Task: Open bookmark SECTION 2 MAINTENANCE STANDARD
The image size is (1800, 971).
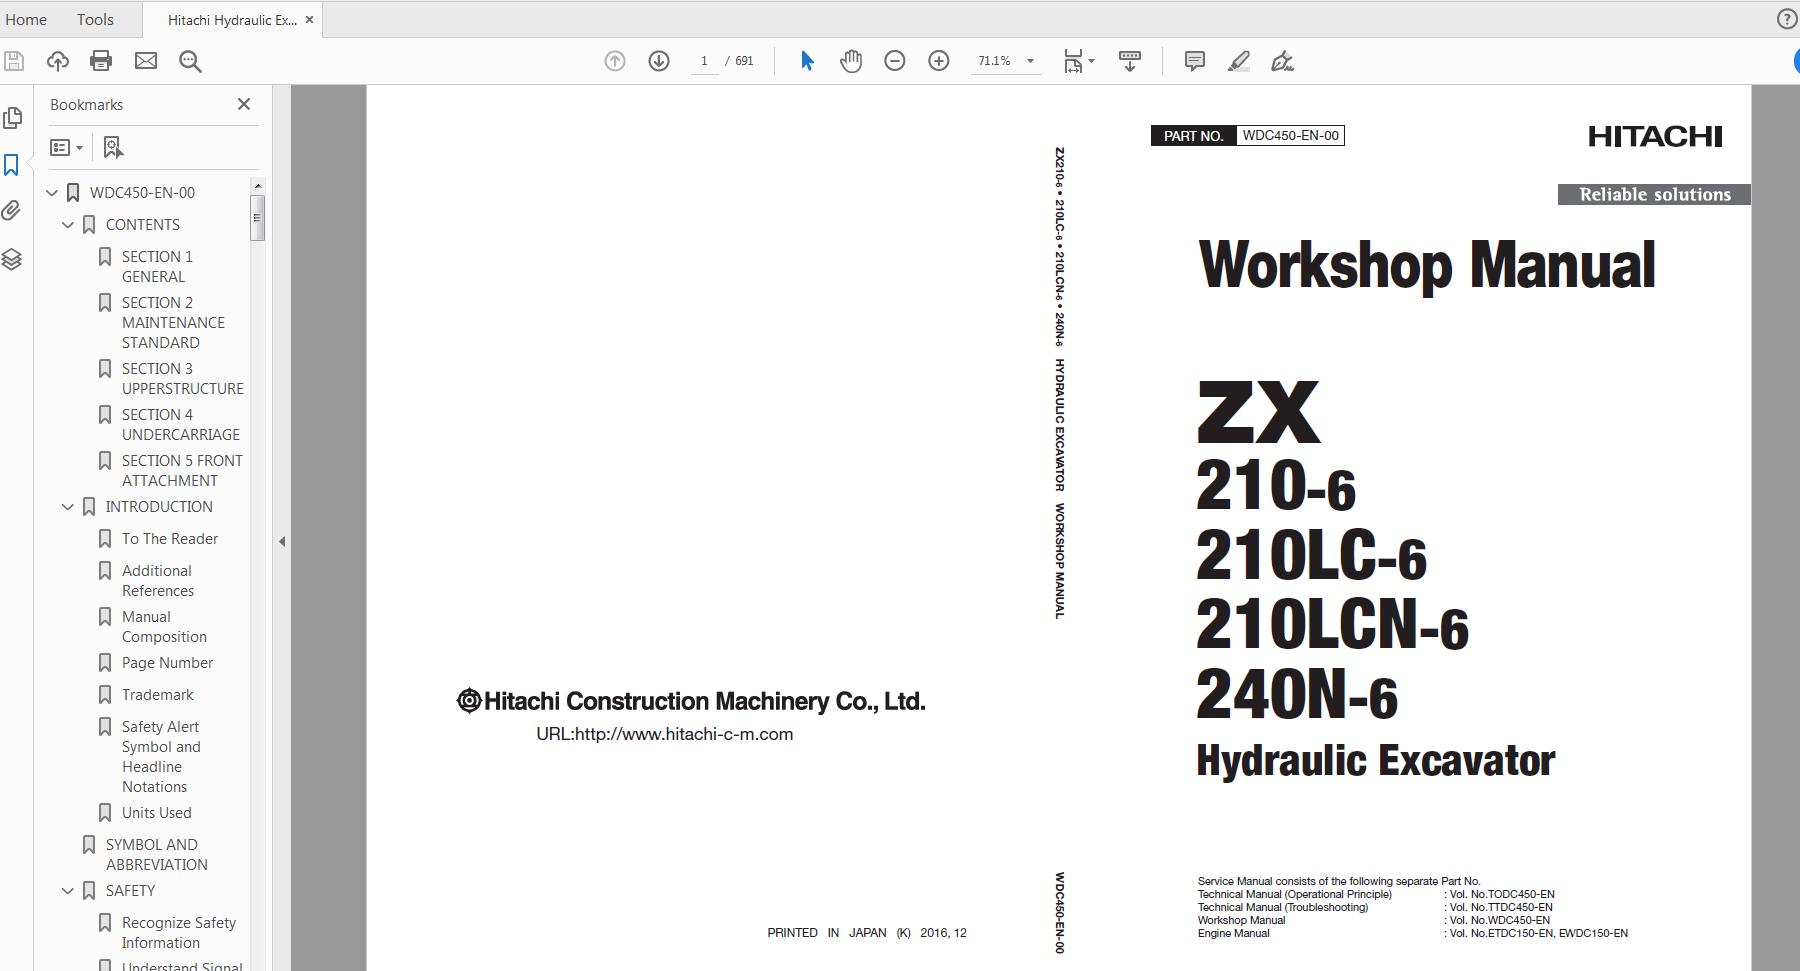Action: click(x=173, y=322)
